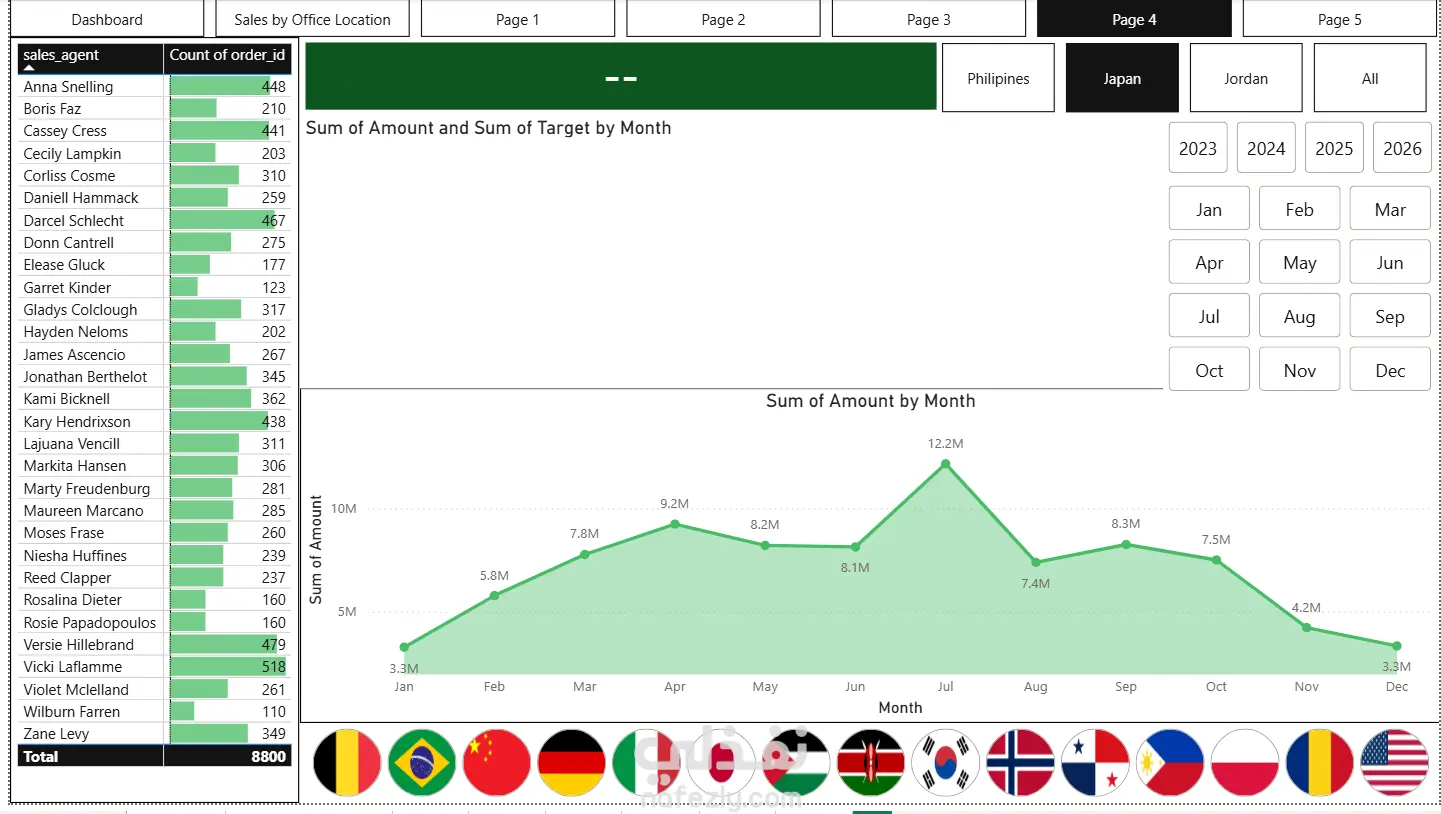Screen dimensions: 1441x814
Task: Toggle the Japan country filter
Action: point(1122,78)
